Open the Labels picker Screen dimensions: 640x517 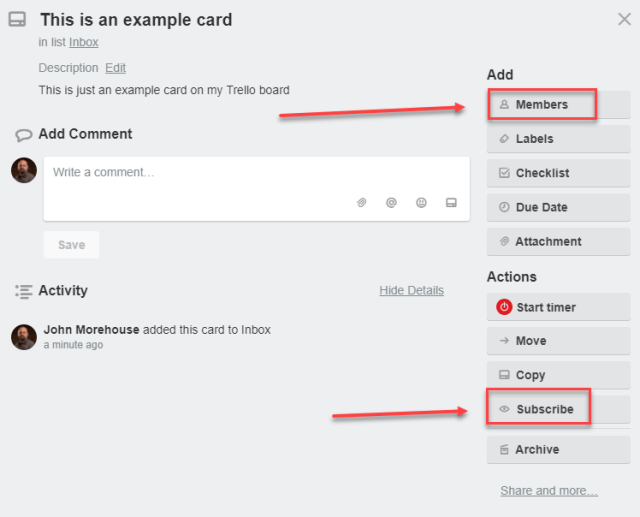(557, 139)
